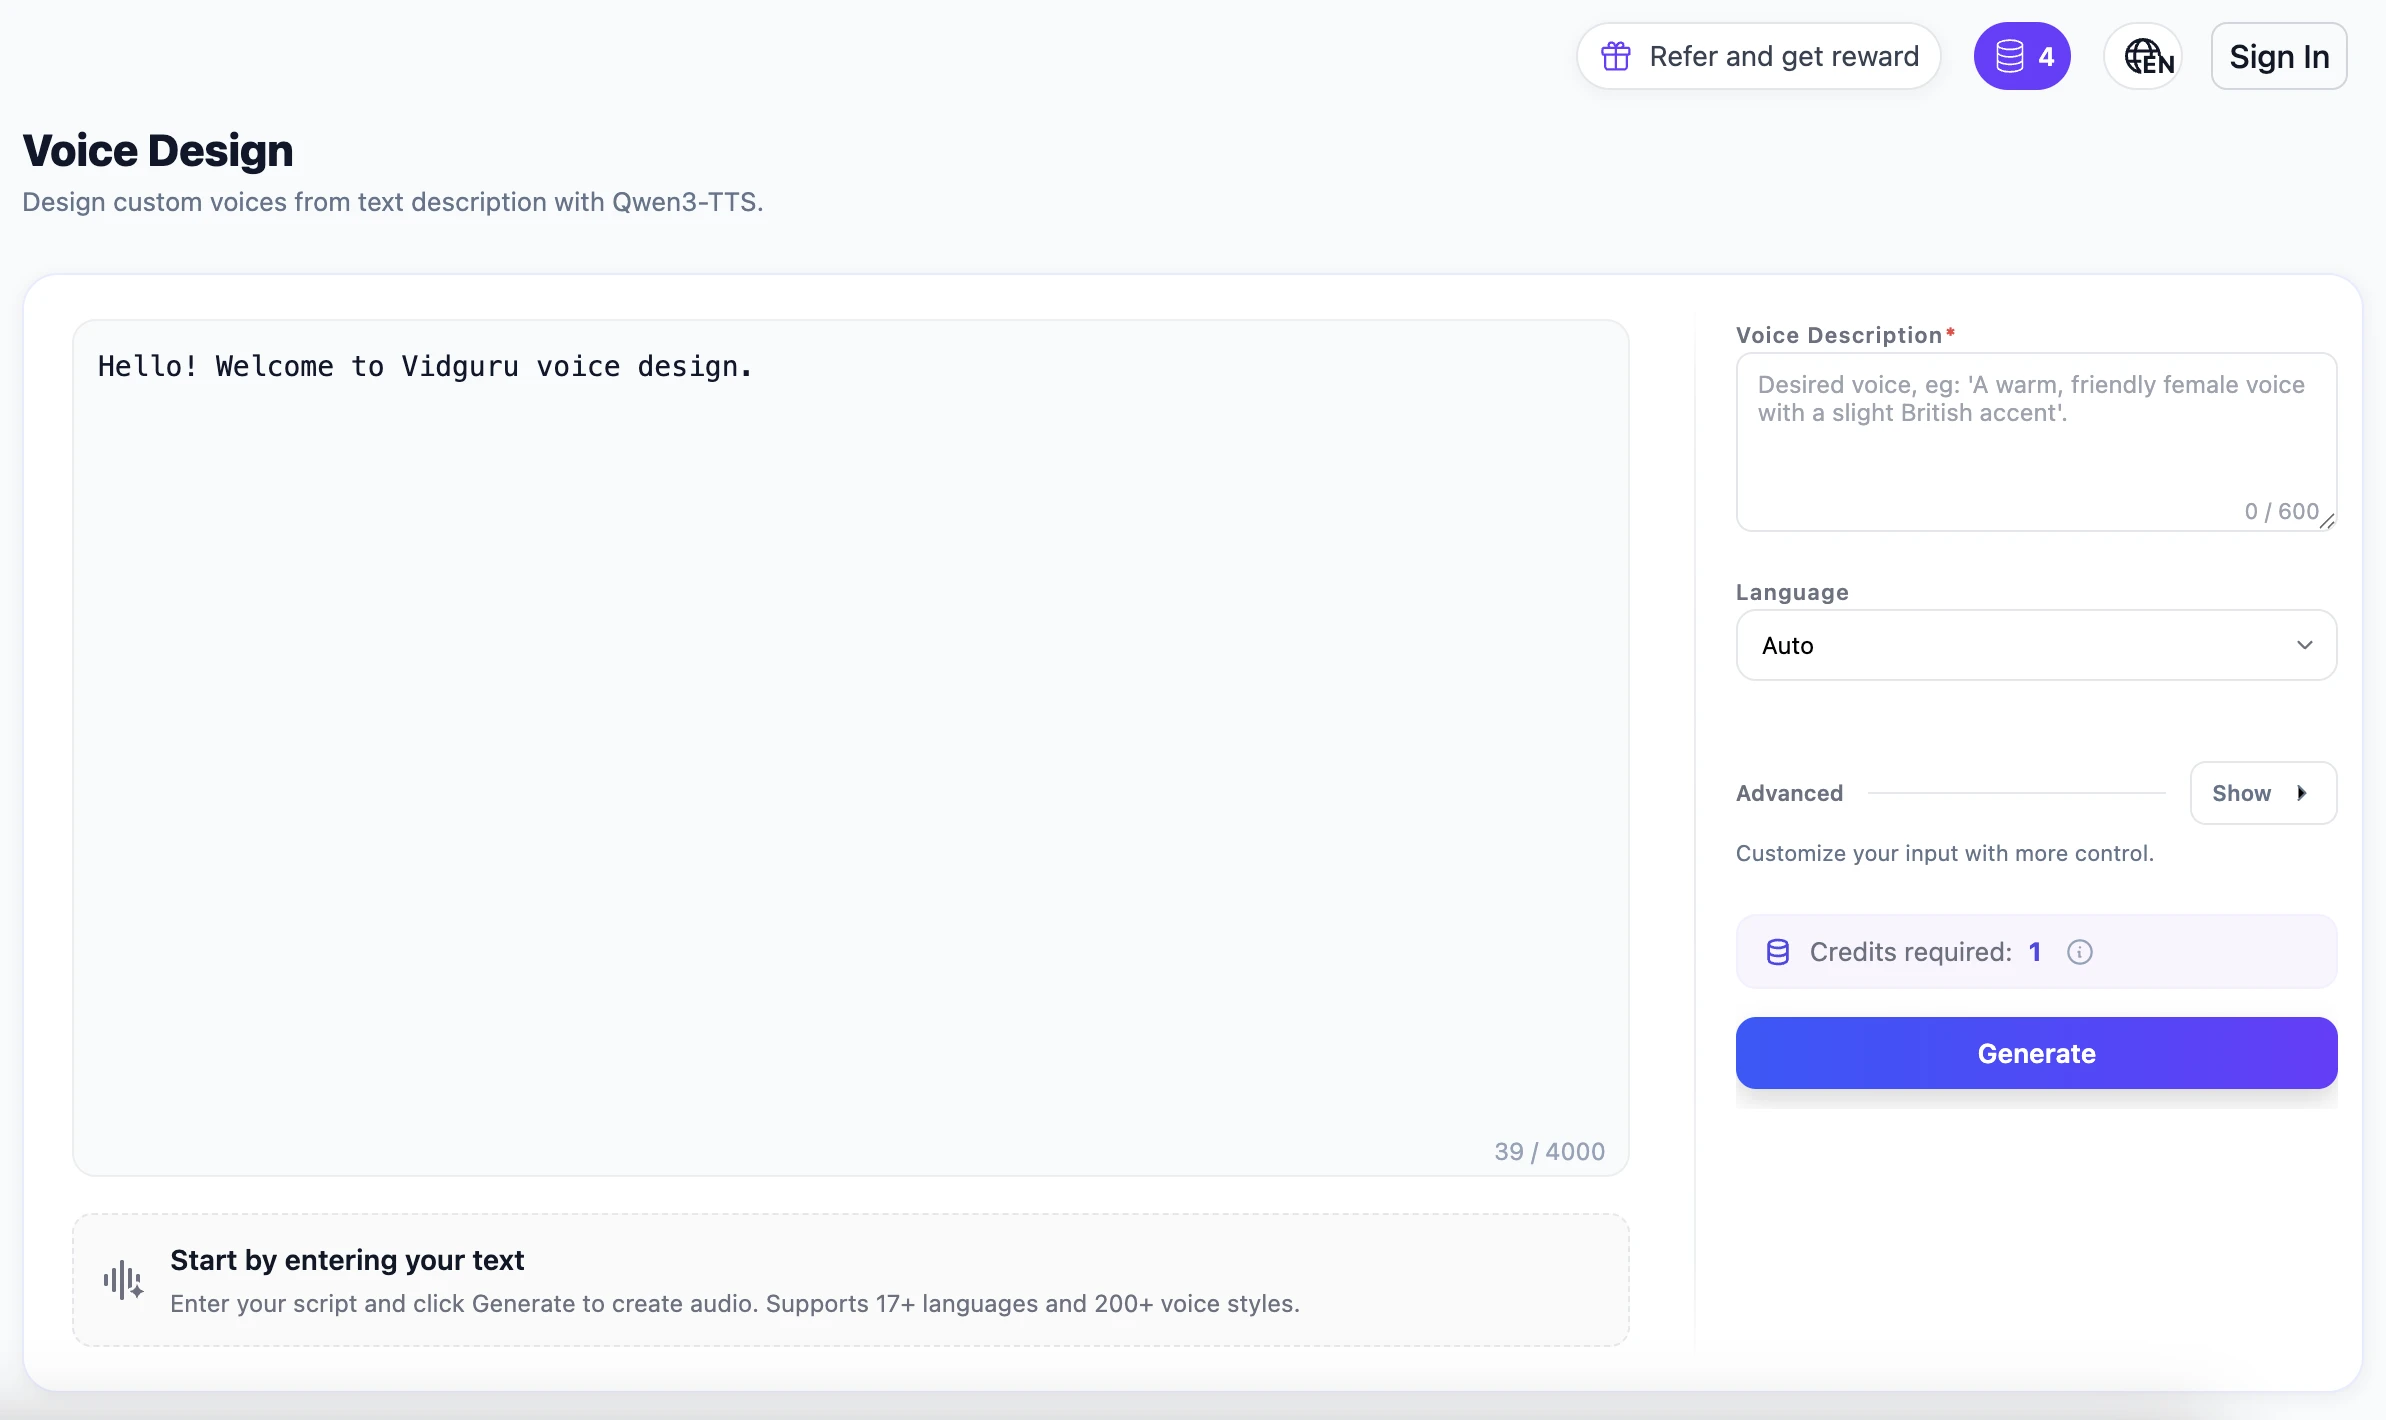Click the gift icon beside Refer text
The image size is (2386, 1420).
pyautogui.click(x=1615, y=56)
